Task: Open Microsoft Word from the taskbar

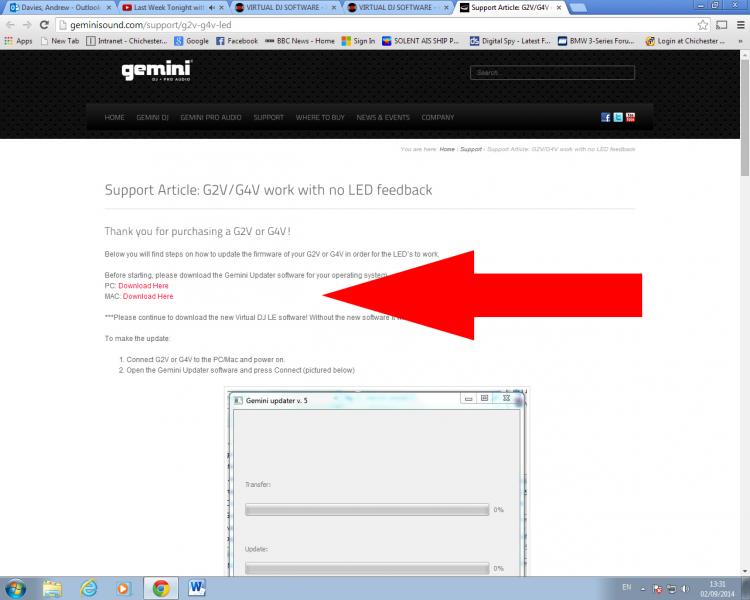Action: (x=195, y=587)
